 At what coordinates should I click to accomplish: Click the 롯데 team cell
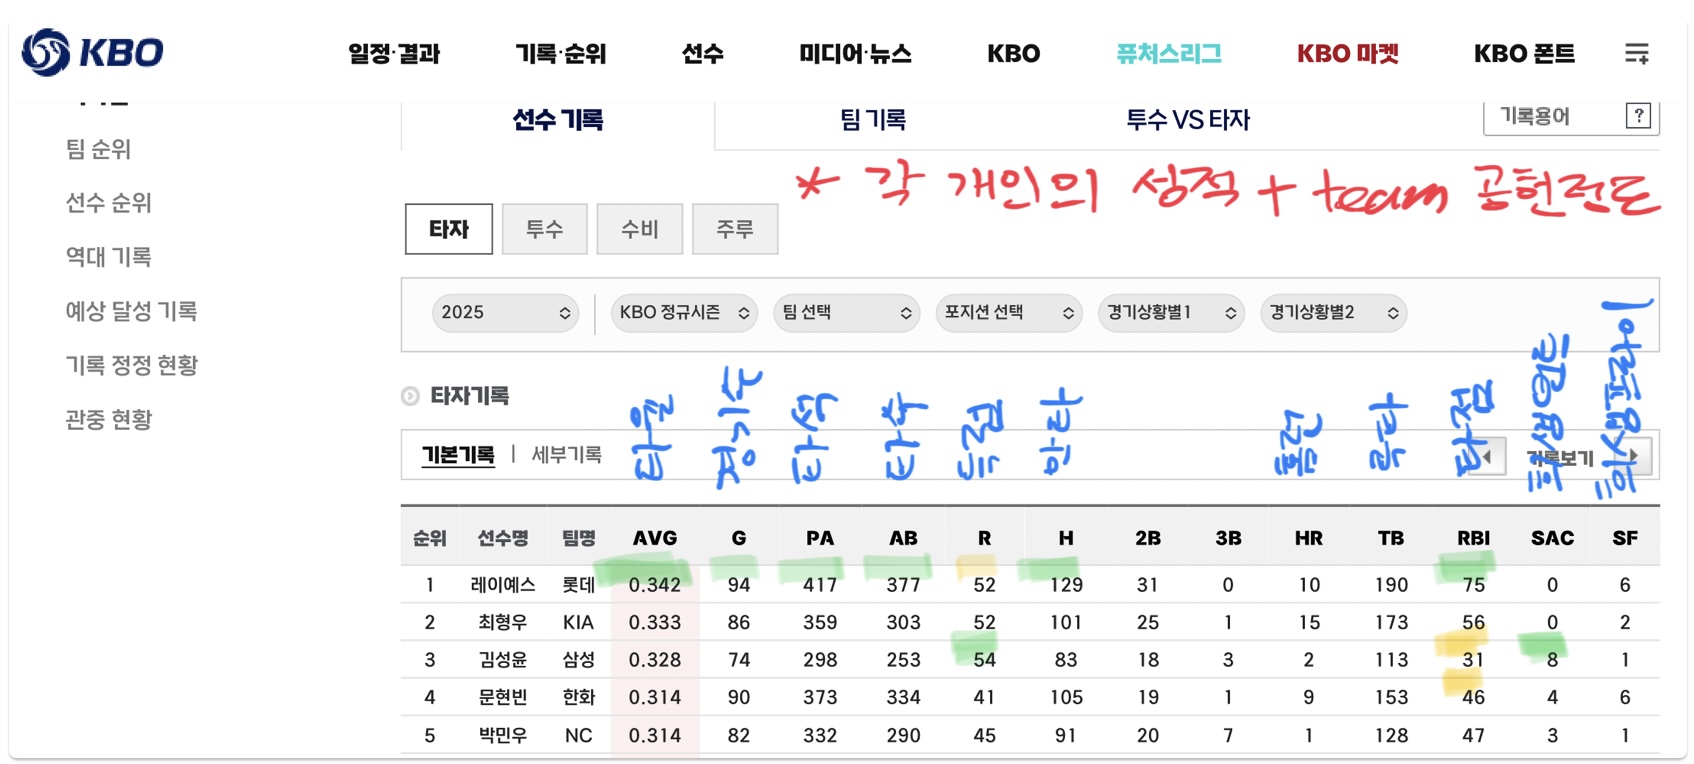click(x=579, y=585)
